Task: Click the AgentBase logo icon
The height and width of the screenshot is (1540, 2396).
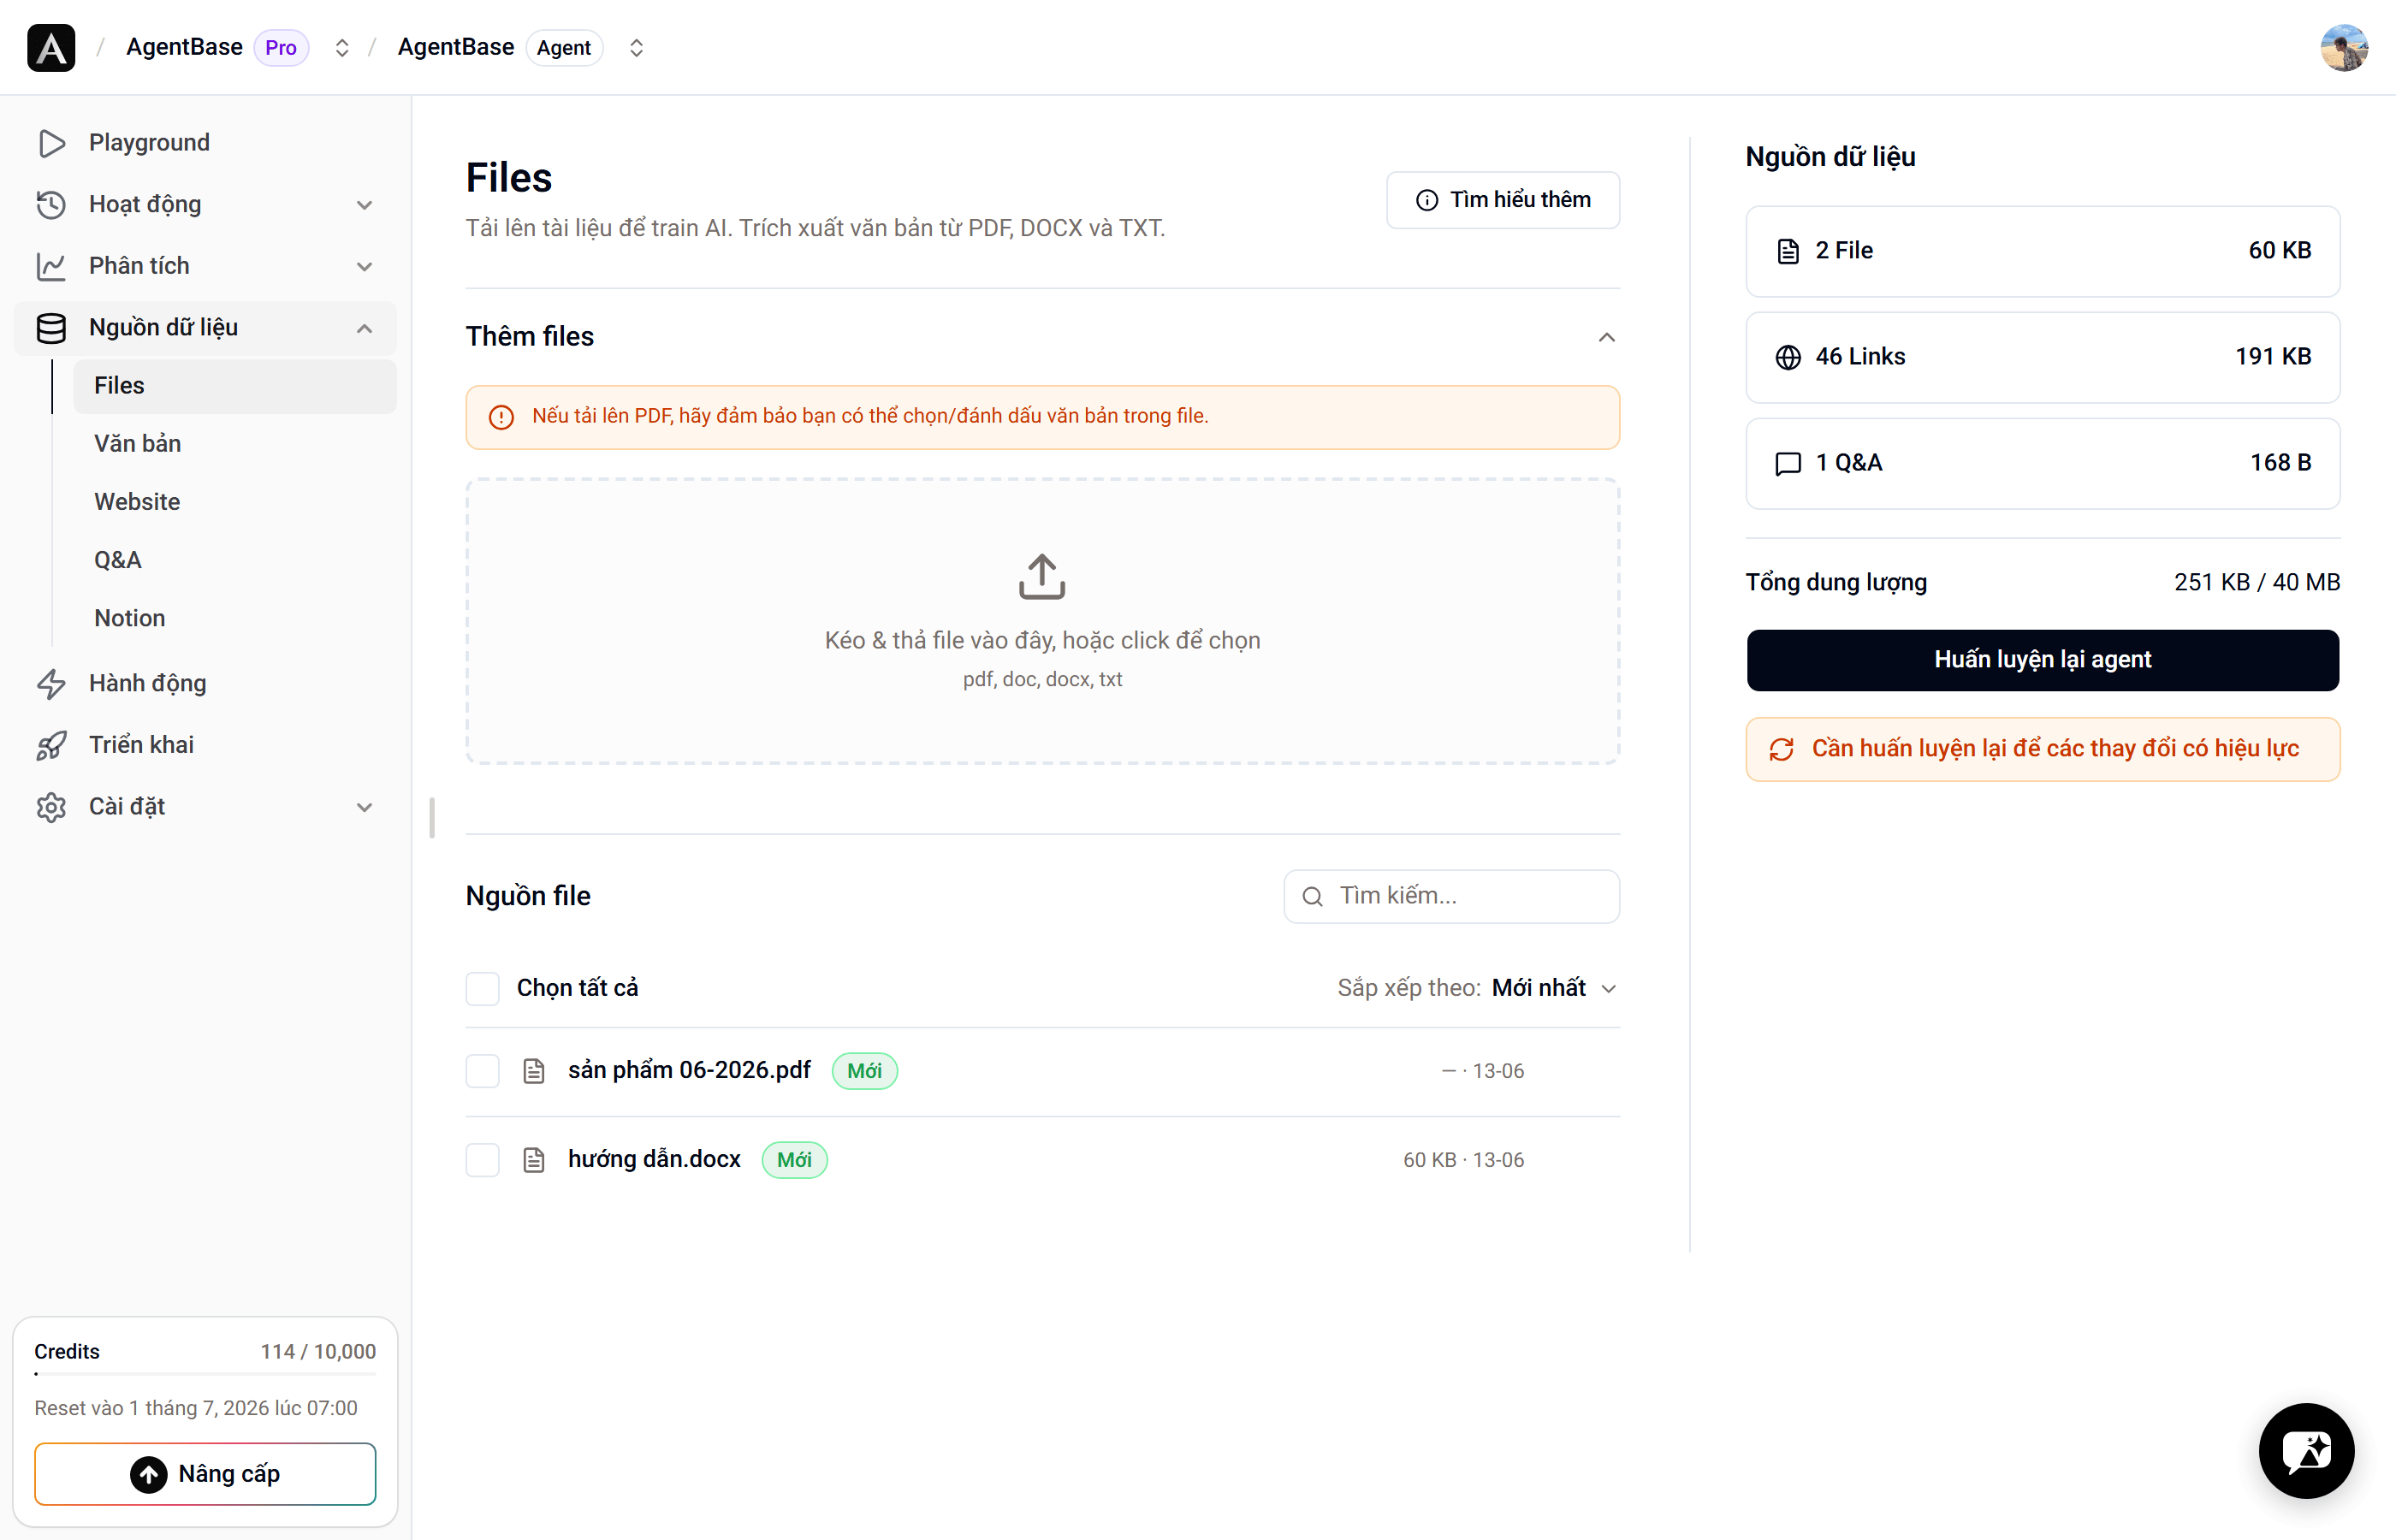Action: [x=51, y=47]
